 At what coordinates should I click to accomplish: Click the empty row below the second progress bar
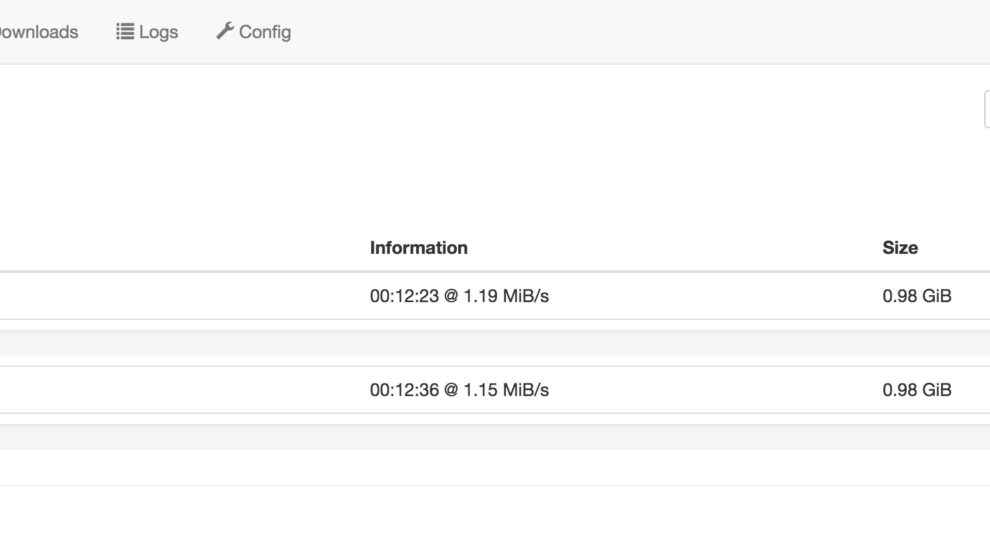[495, 467]
